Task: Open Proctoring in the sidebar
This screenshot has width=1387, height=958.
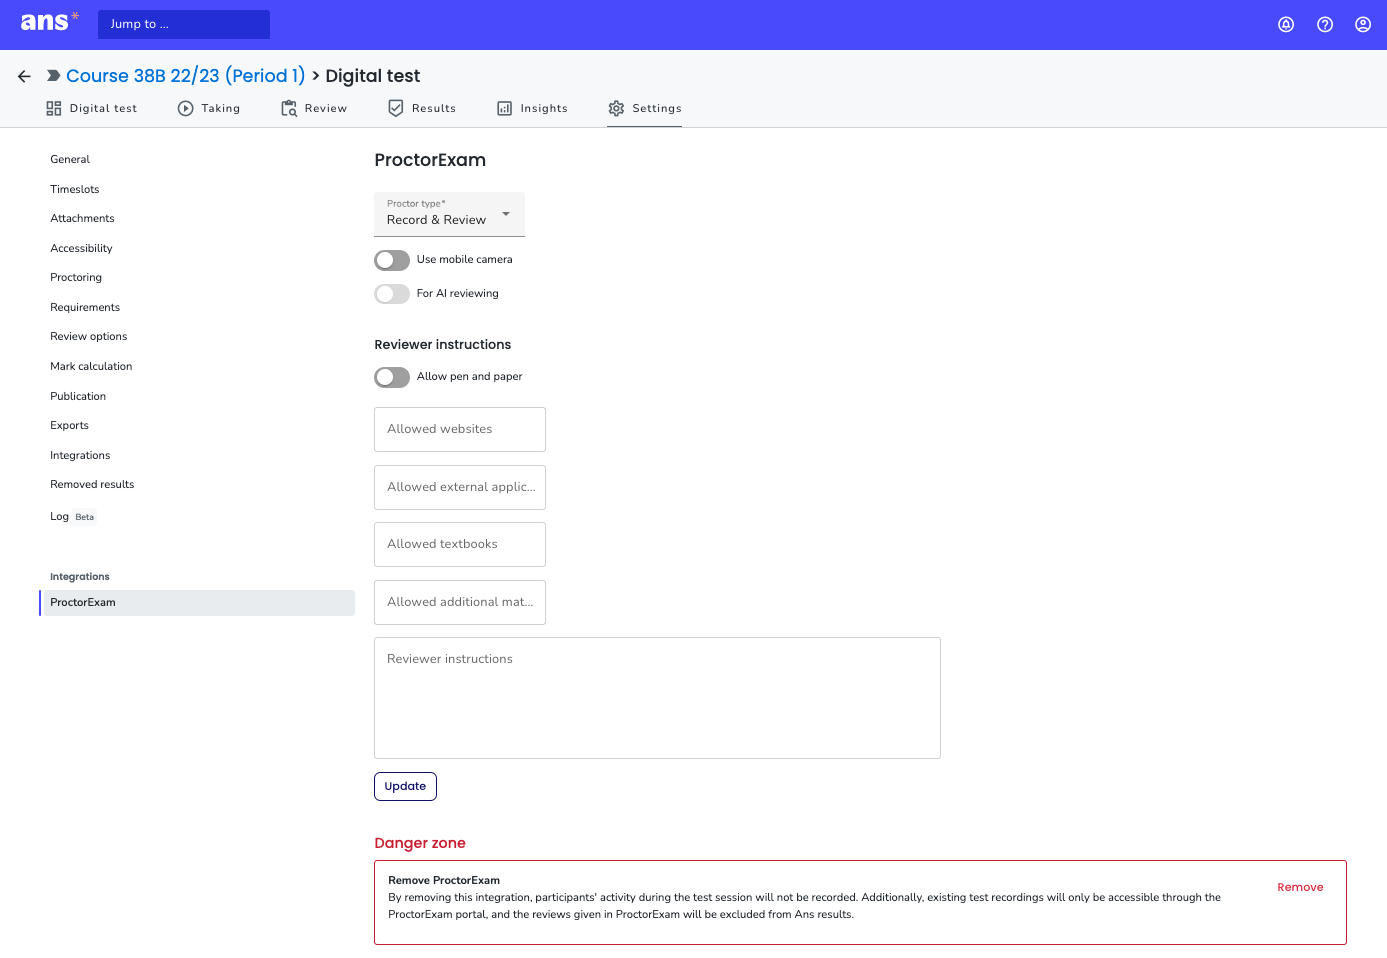Action: click(76, 277)
